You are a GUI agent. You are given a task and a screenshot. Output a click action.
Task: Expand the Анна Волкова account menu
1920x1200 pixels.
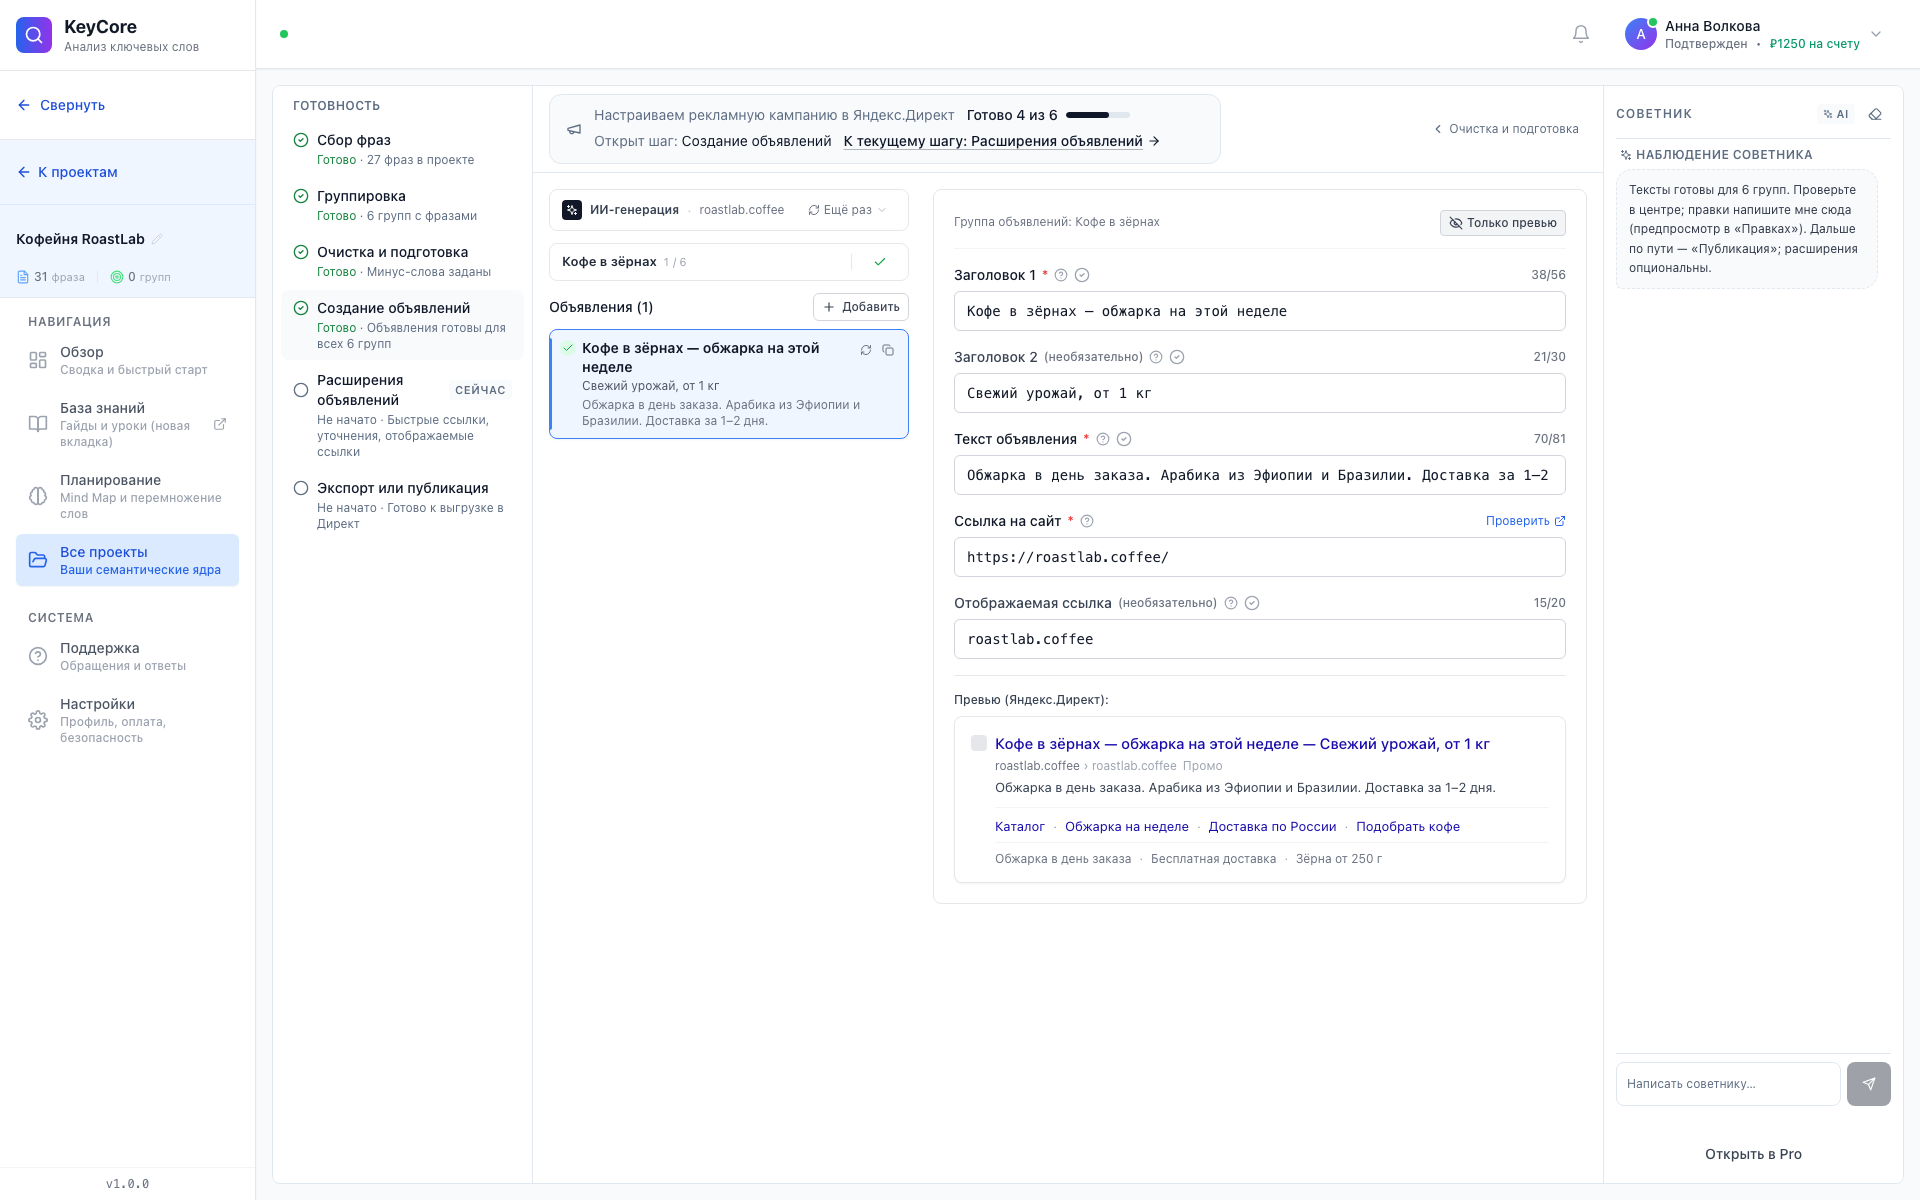click(1876, 34)
